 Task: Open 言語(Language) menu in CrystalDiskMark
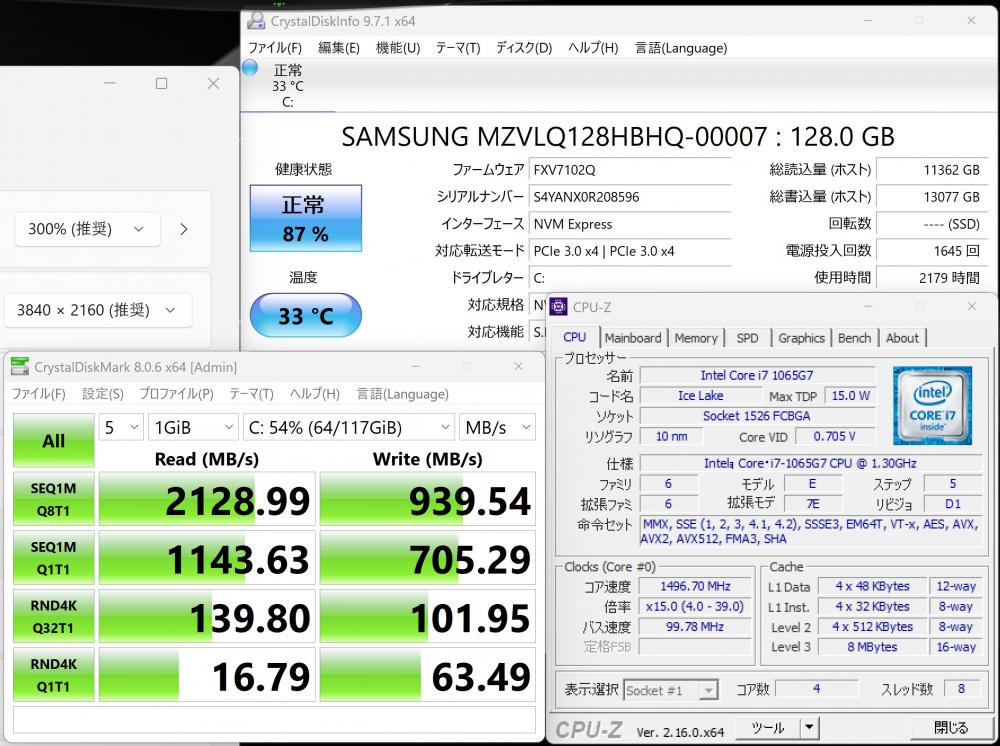[x=402, y=394]
